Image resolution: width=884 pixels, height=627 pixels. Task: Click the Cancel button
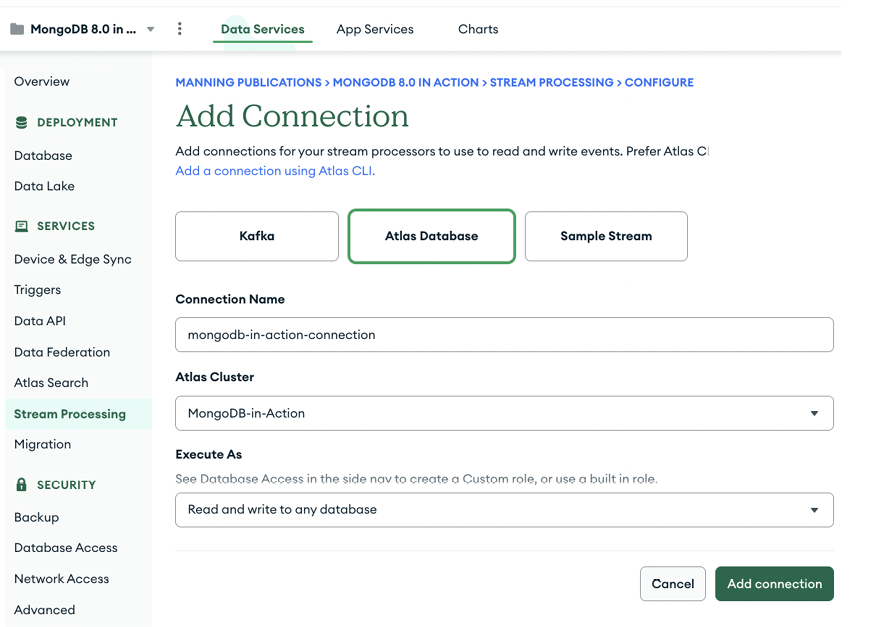[x=673, y=584]
